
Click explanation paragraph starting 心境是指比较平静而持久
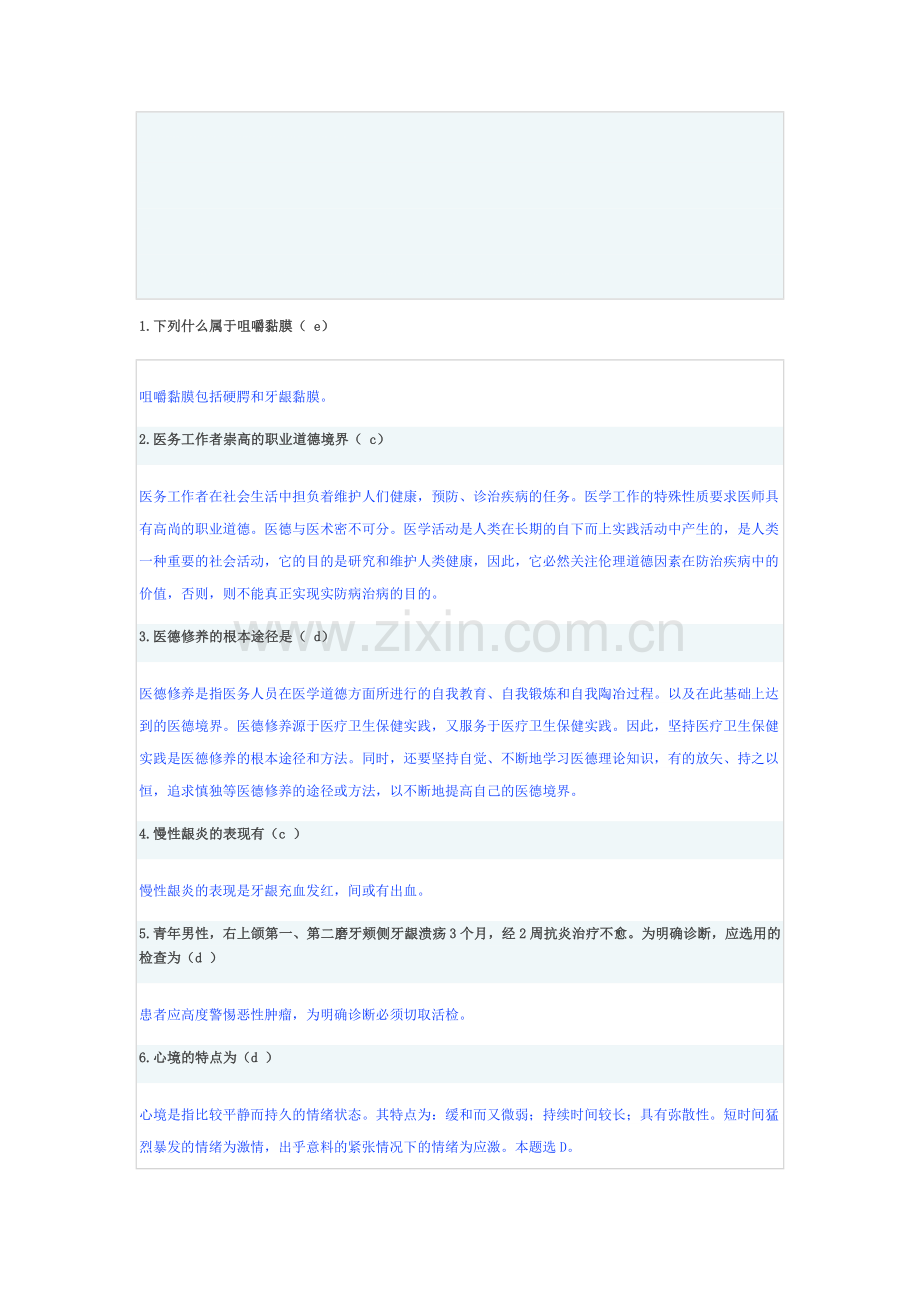click(459, 1131)
